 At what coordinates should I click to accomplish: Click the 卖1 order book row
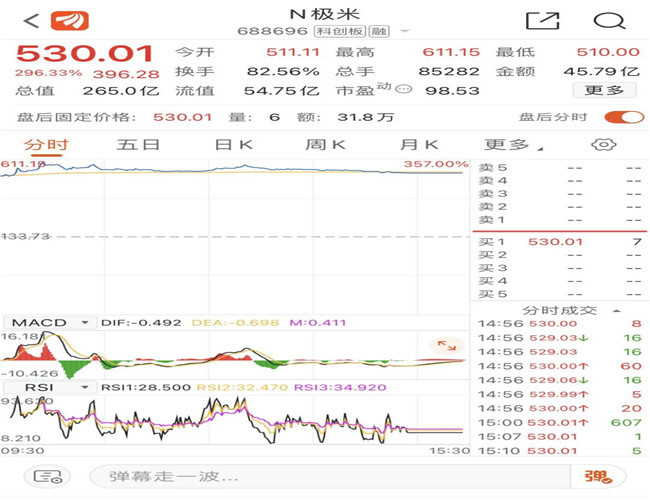click(x=560, y=220)
